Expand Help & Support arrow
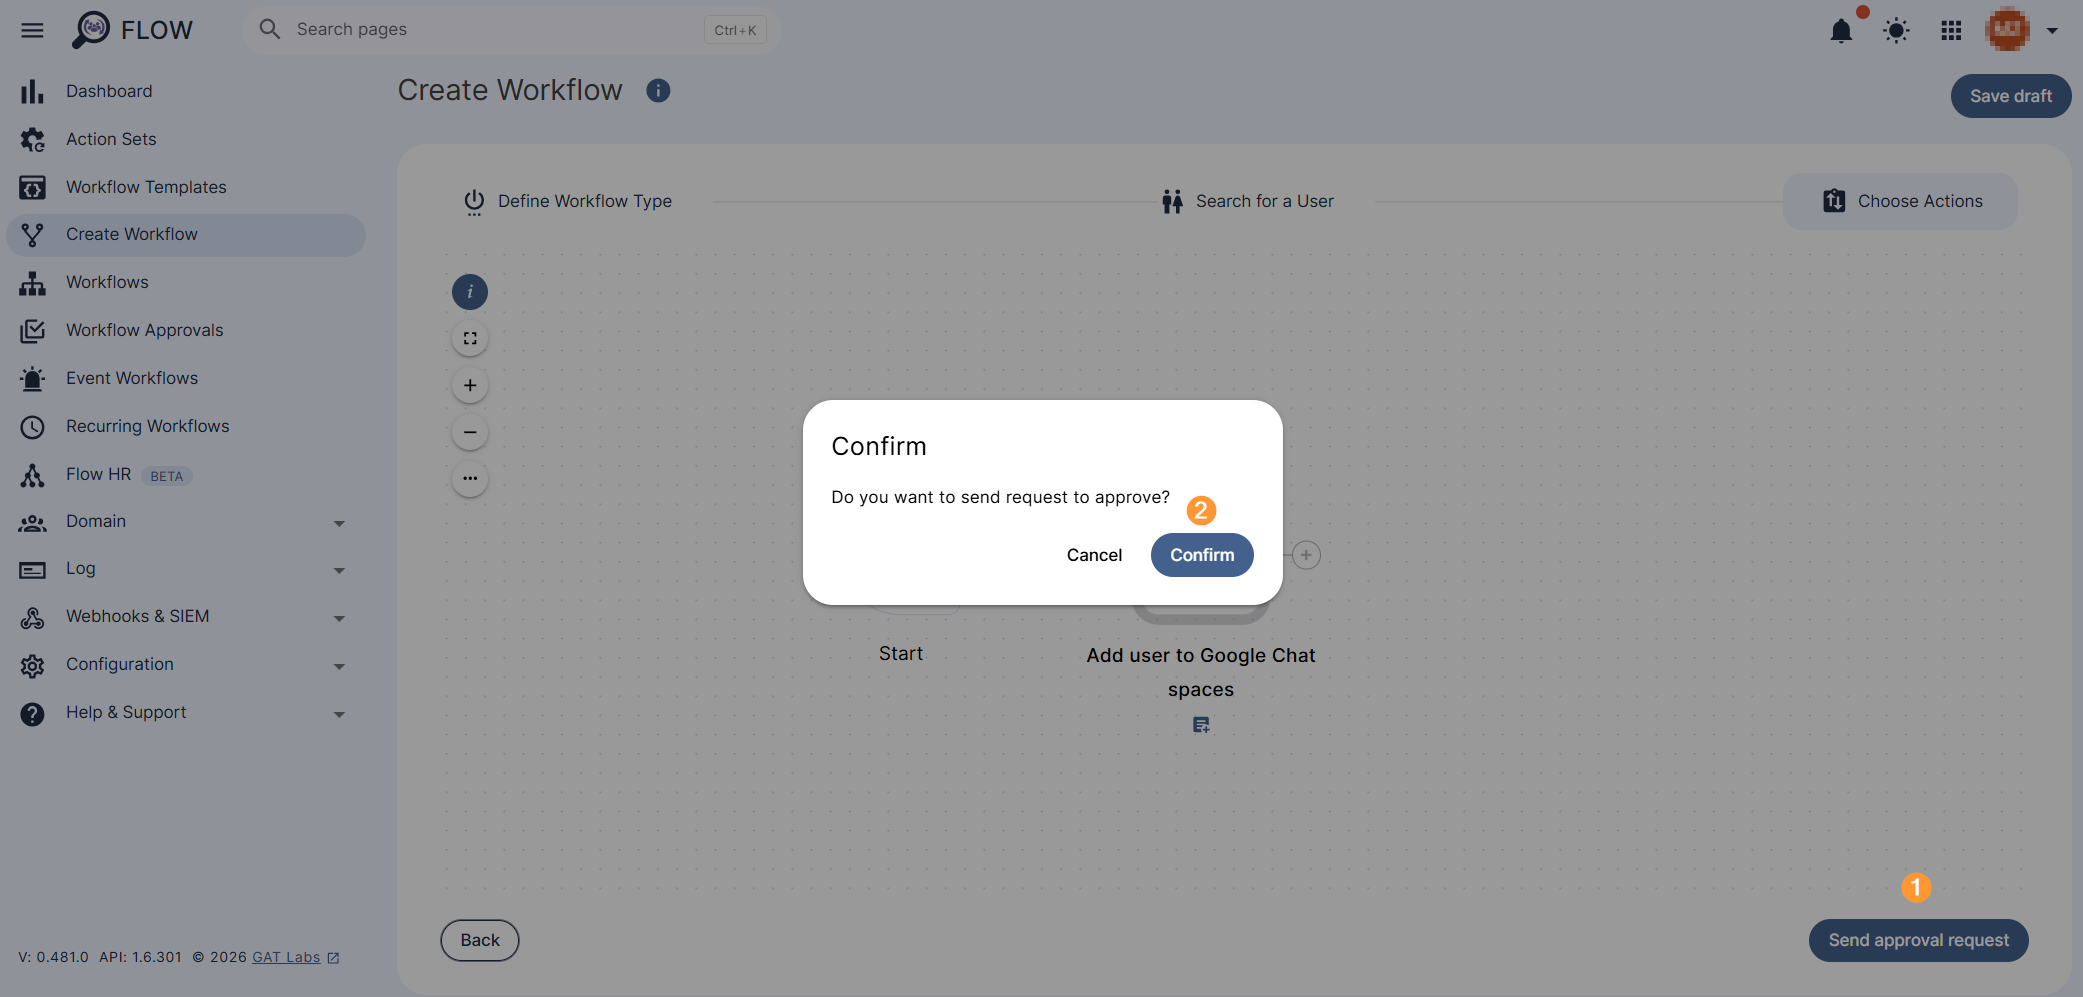Screen dimensions: 2083x997 click(x=339, y=715)
